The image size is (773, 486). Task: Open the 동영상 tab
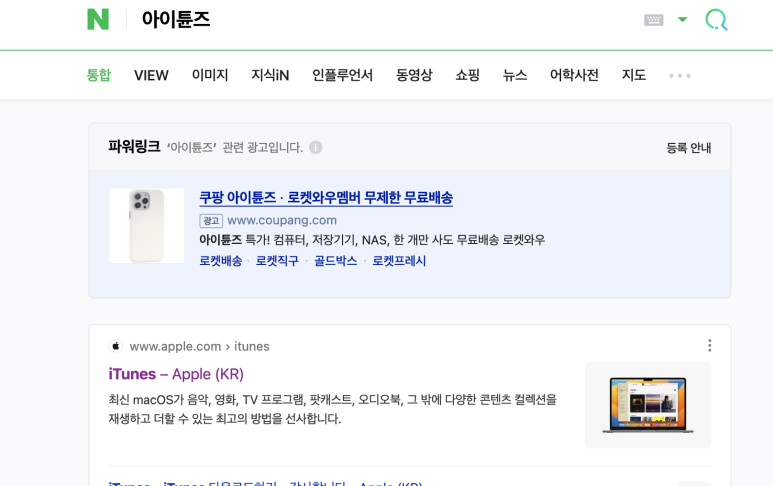click(414, 75)
